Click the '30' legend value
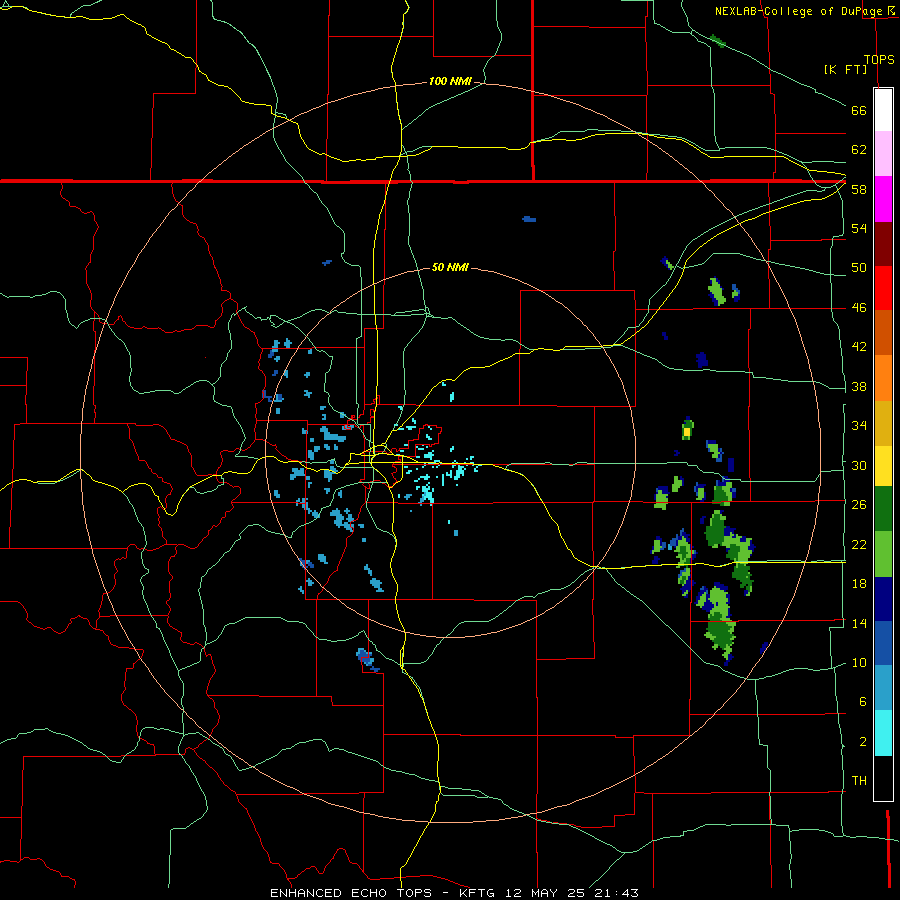This screenshot has width=900, height=900. (859, 465)
